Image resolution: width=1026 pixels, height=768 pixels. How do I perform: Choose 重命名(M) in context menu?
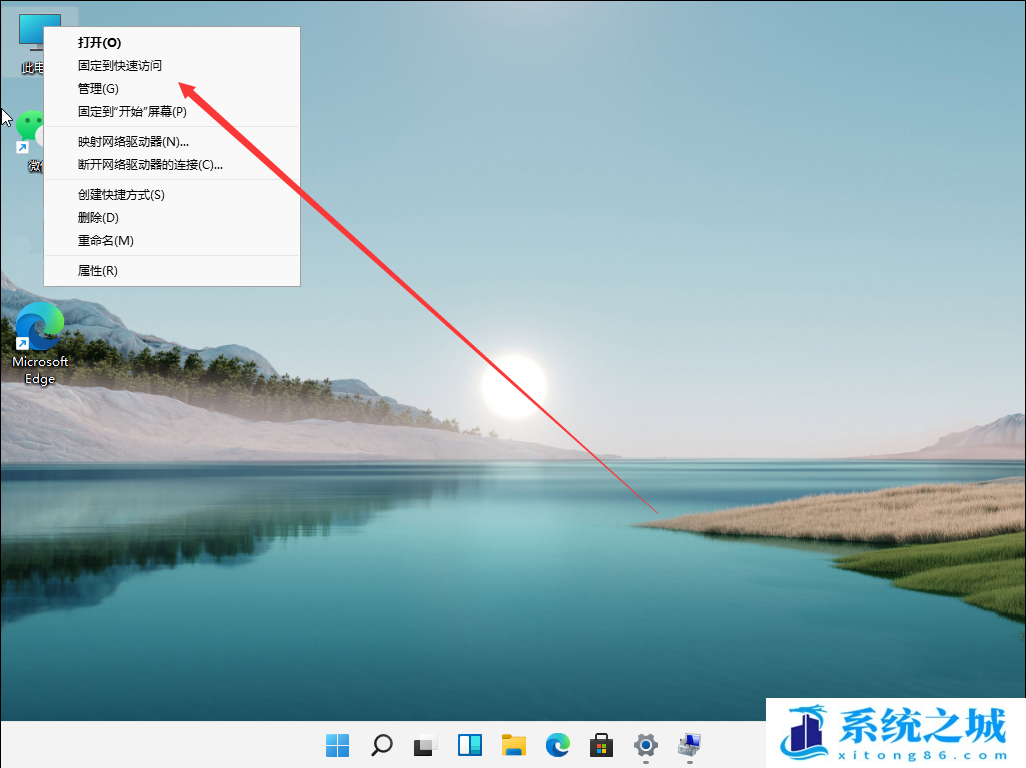172,240
